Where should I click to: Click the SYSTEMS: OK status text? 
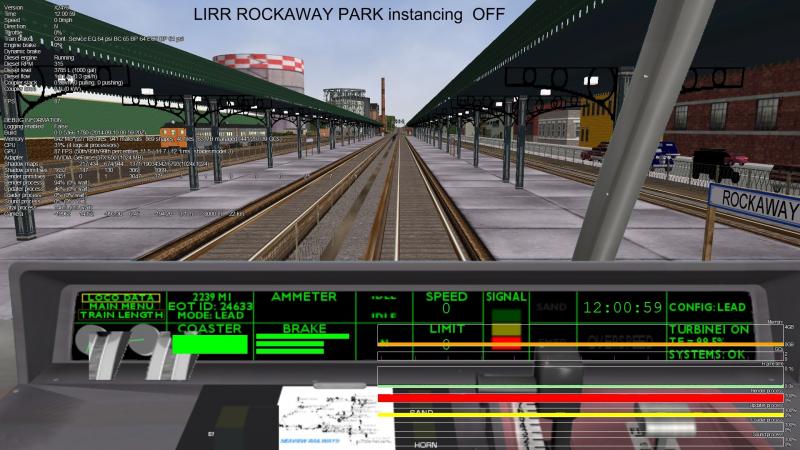coord(707,355)
